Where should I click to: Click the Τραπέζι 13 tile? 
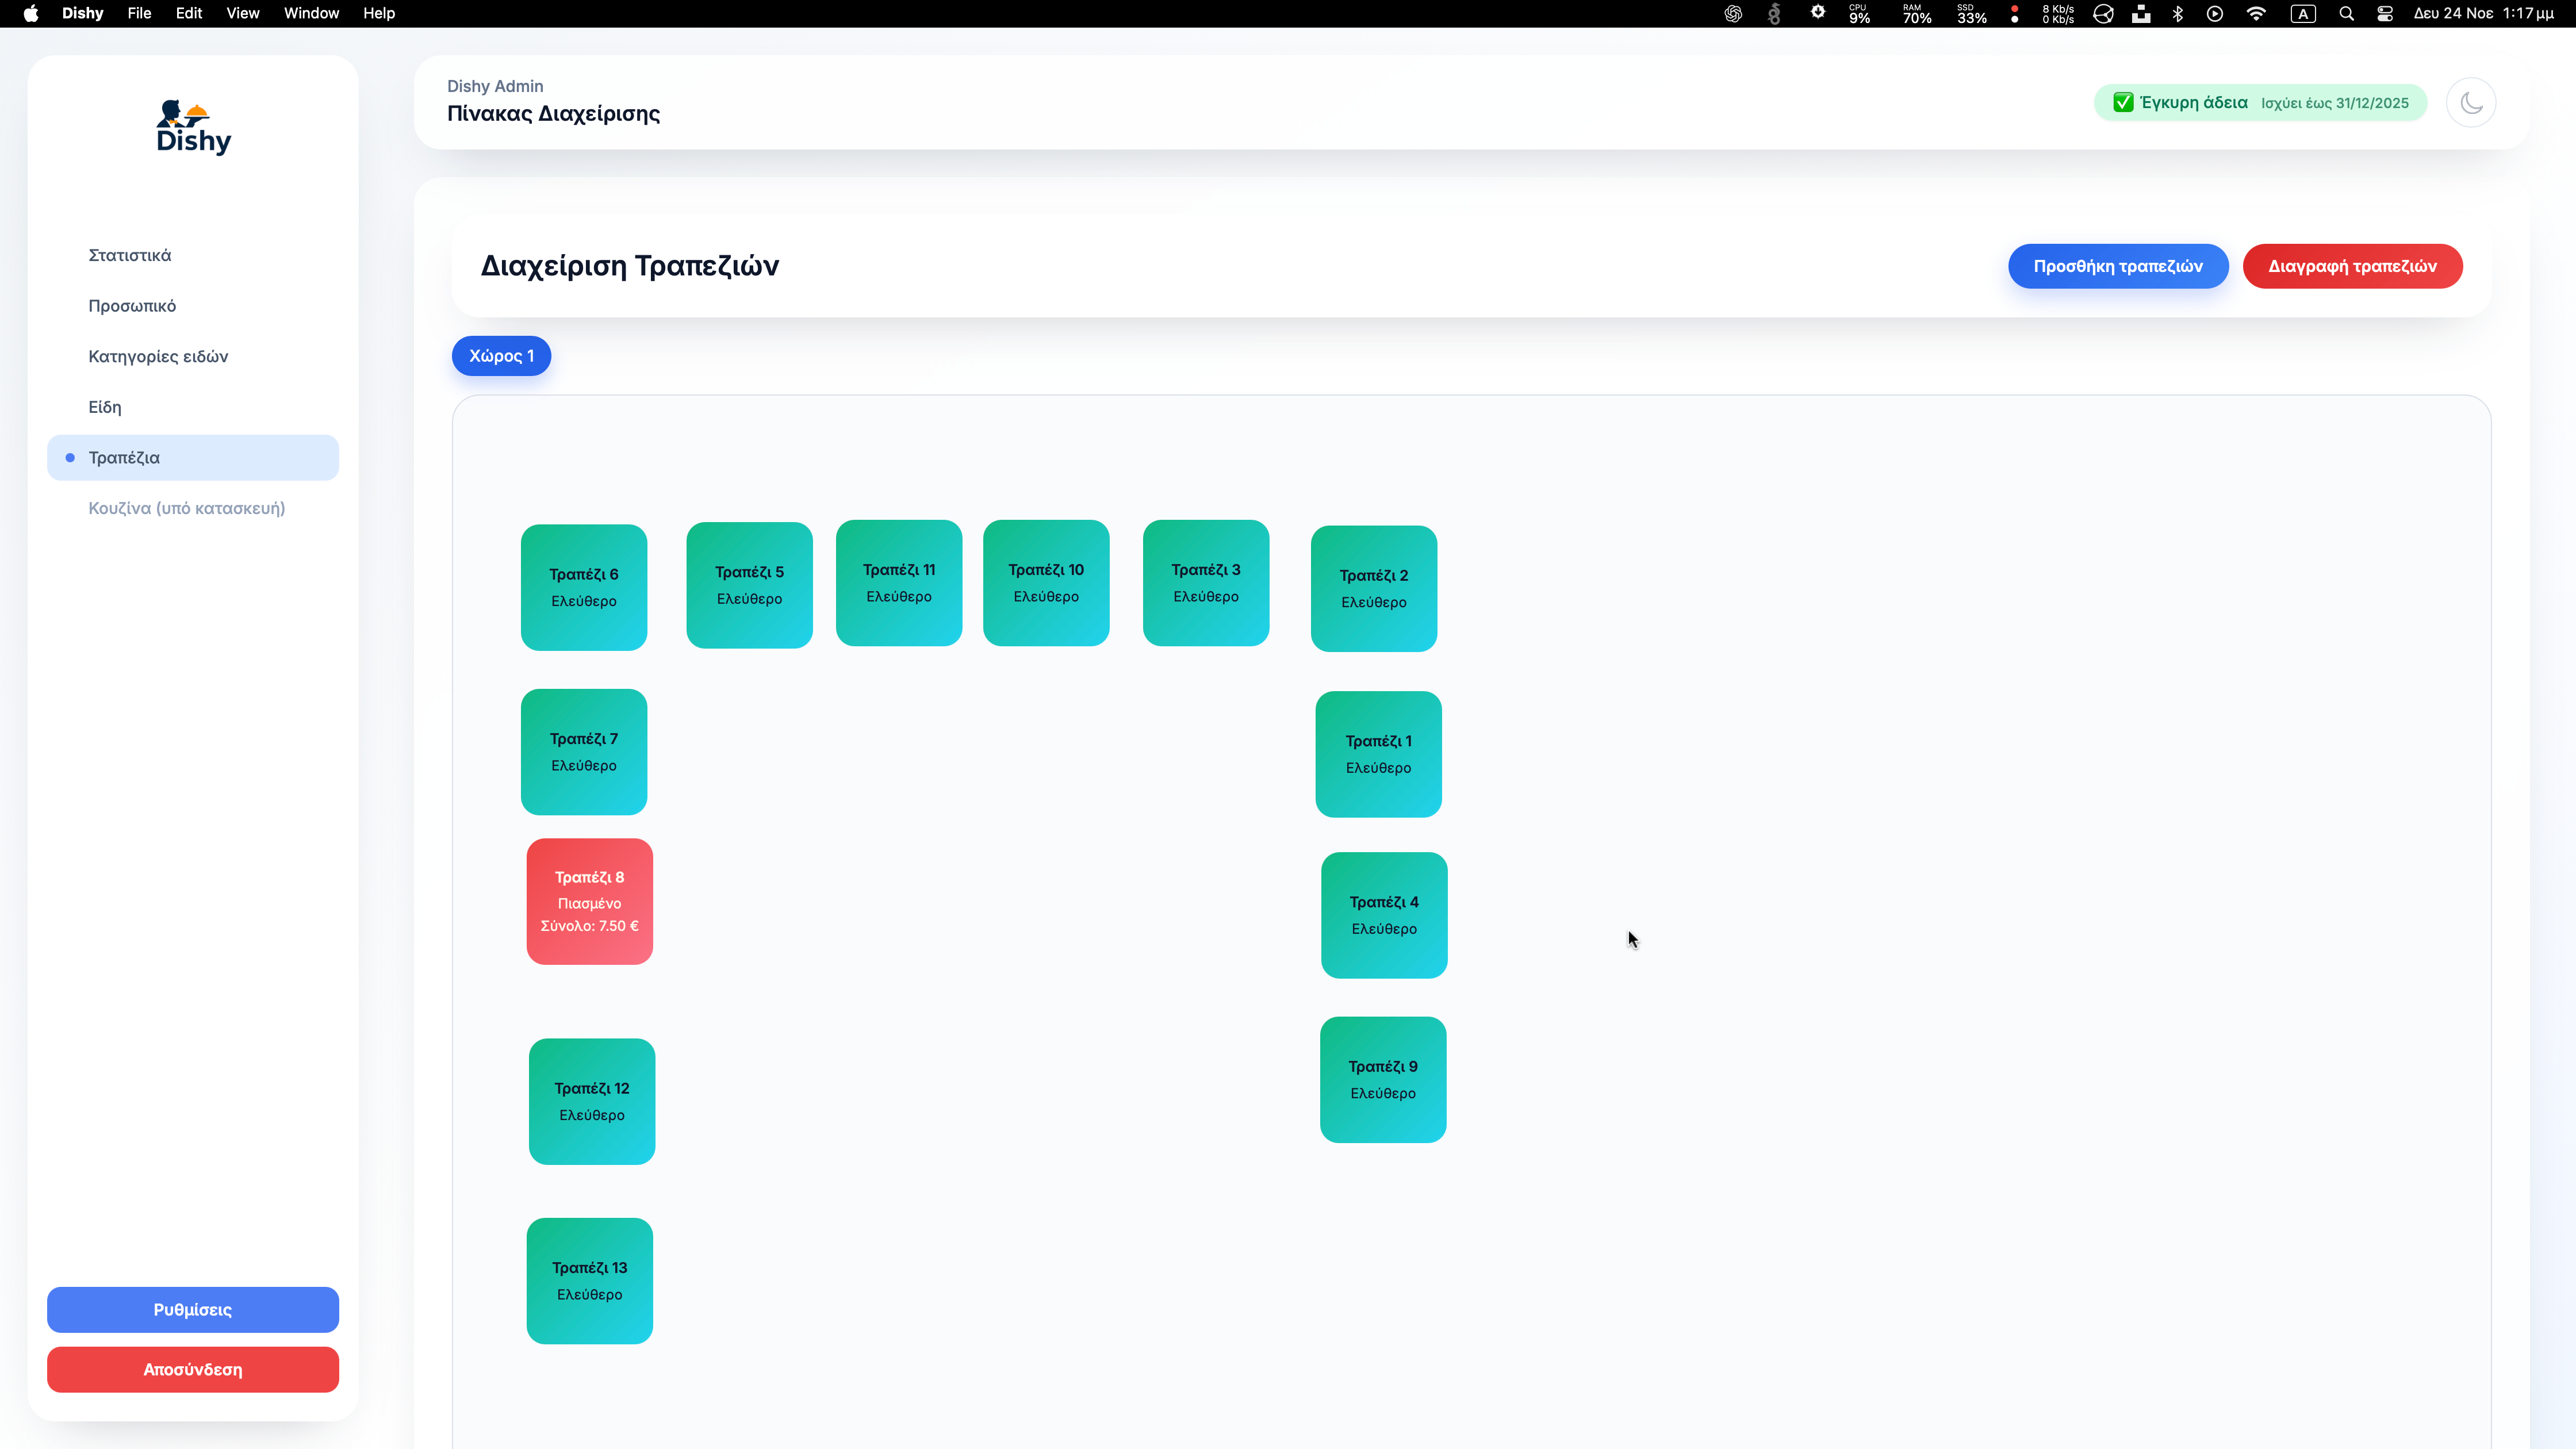tap(589, 1281)
